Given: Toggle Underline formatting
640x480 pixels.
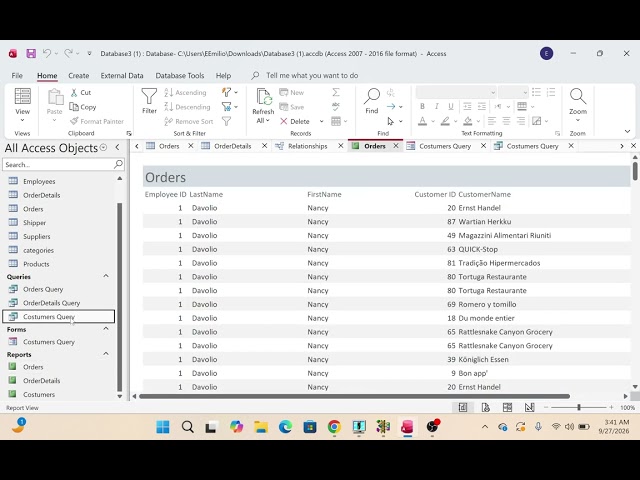Looking at the screenshot, I should pos(451,107).
